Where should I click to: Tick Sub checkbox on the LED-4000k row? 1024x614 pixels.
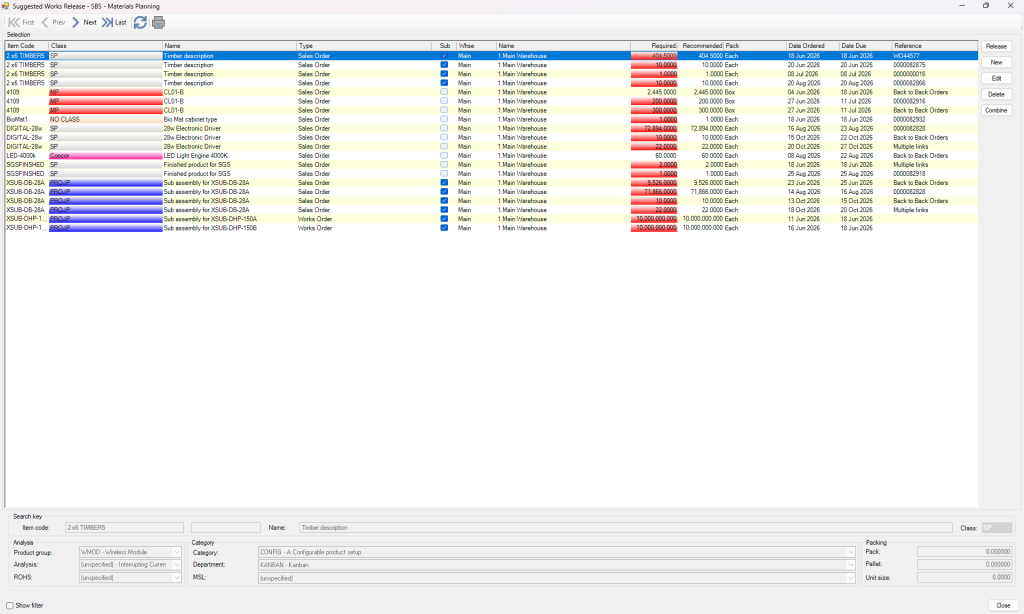coord(444,155)
